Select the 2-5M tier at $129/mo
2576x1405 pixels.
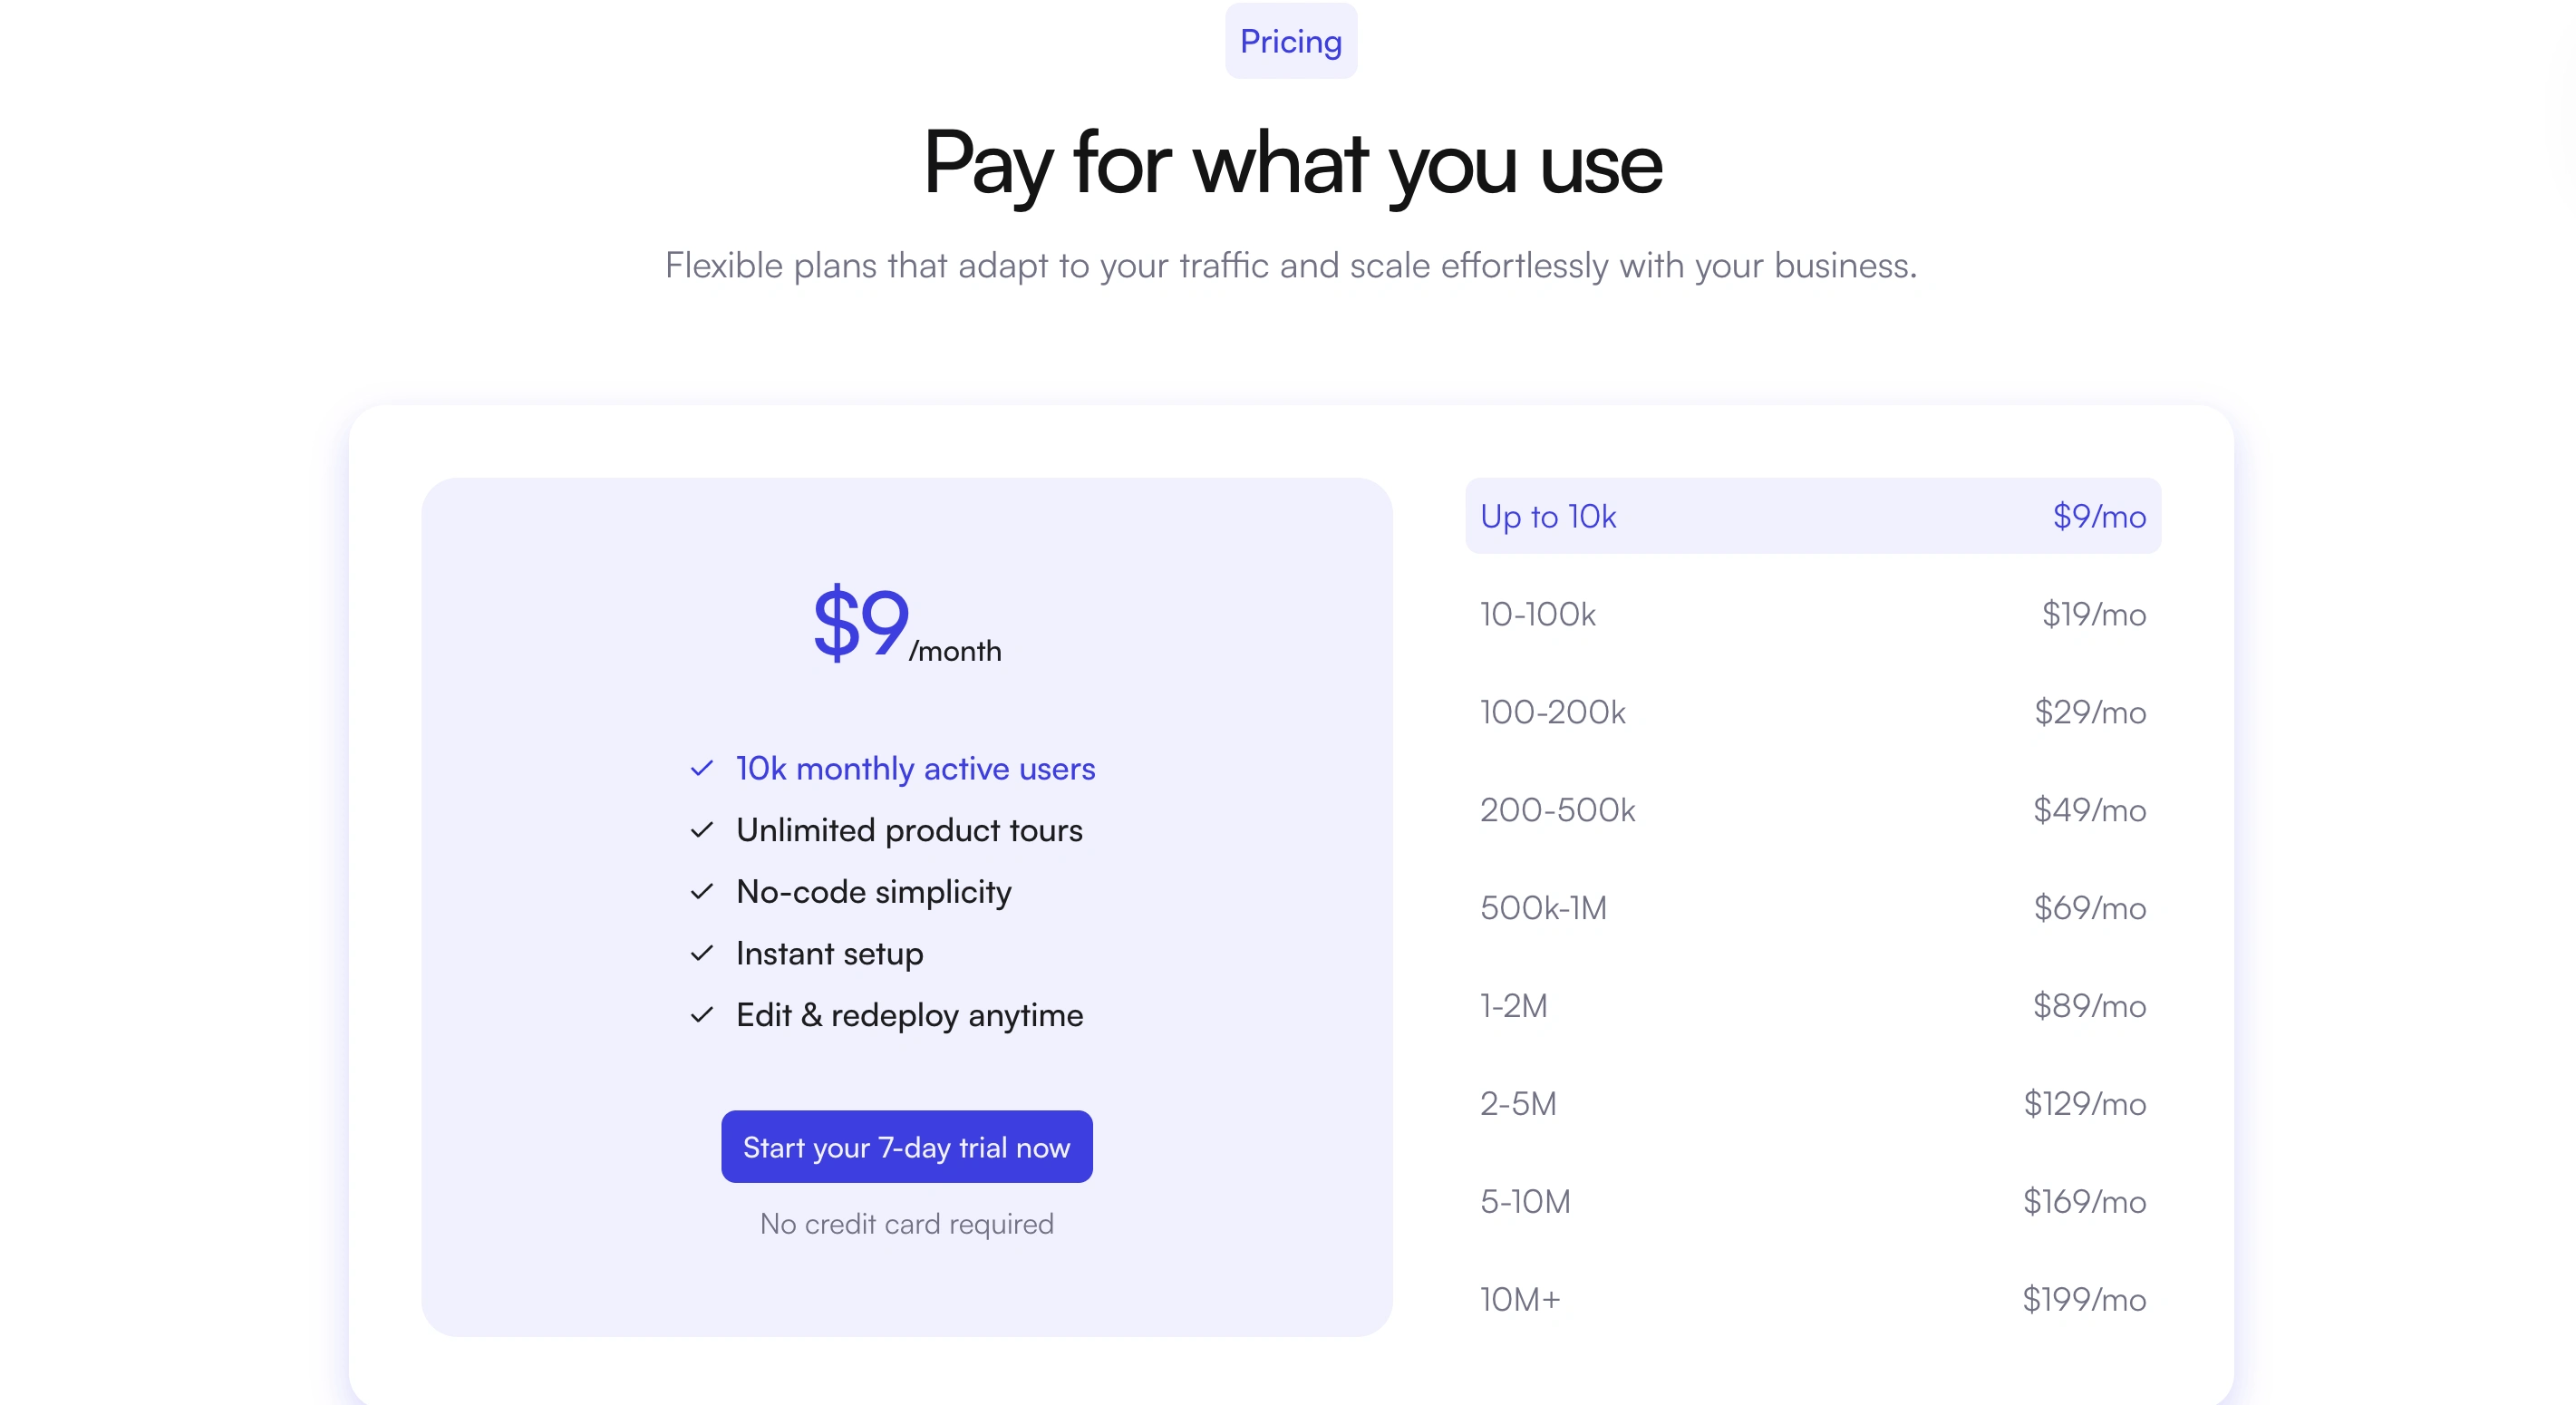[1812, 1104]
